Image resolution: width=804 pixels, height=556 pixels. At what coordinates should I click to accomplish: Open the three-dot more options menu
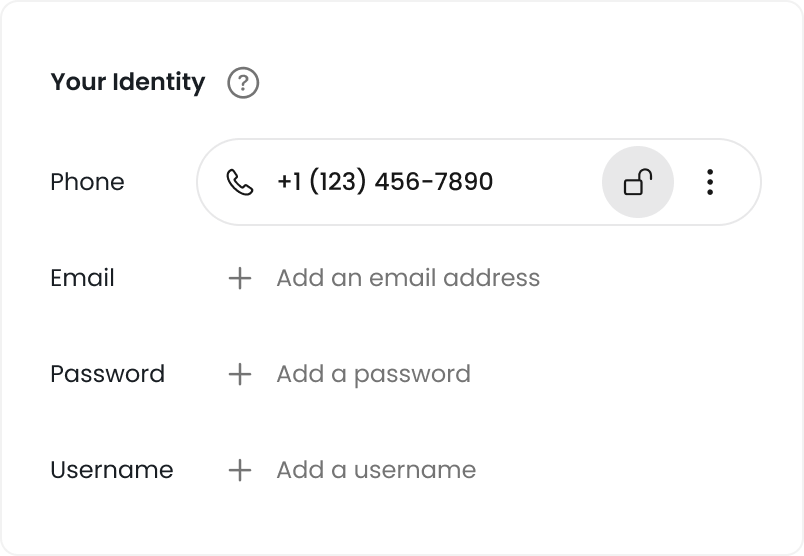click(x=709, y=182)
